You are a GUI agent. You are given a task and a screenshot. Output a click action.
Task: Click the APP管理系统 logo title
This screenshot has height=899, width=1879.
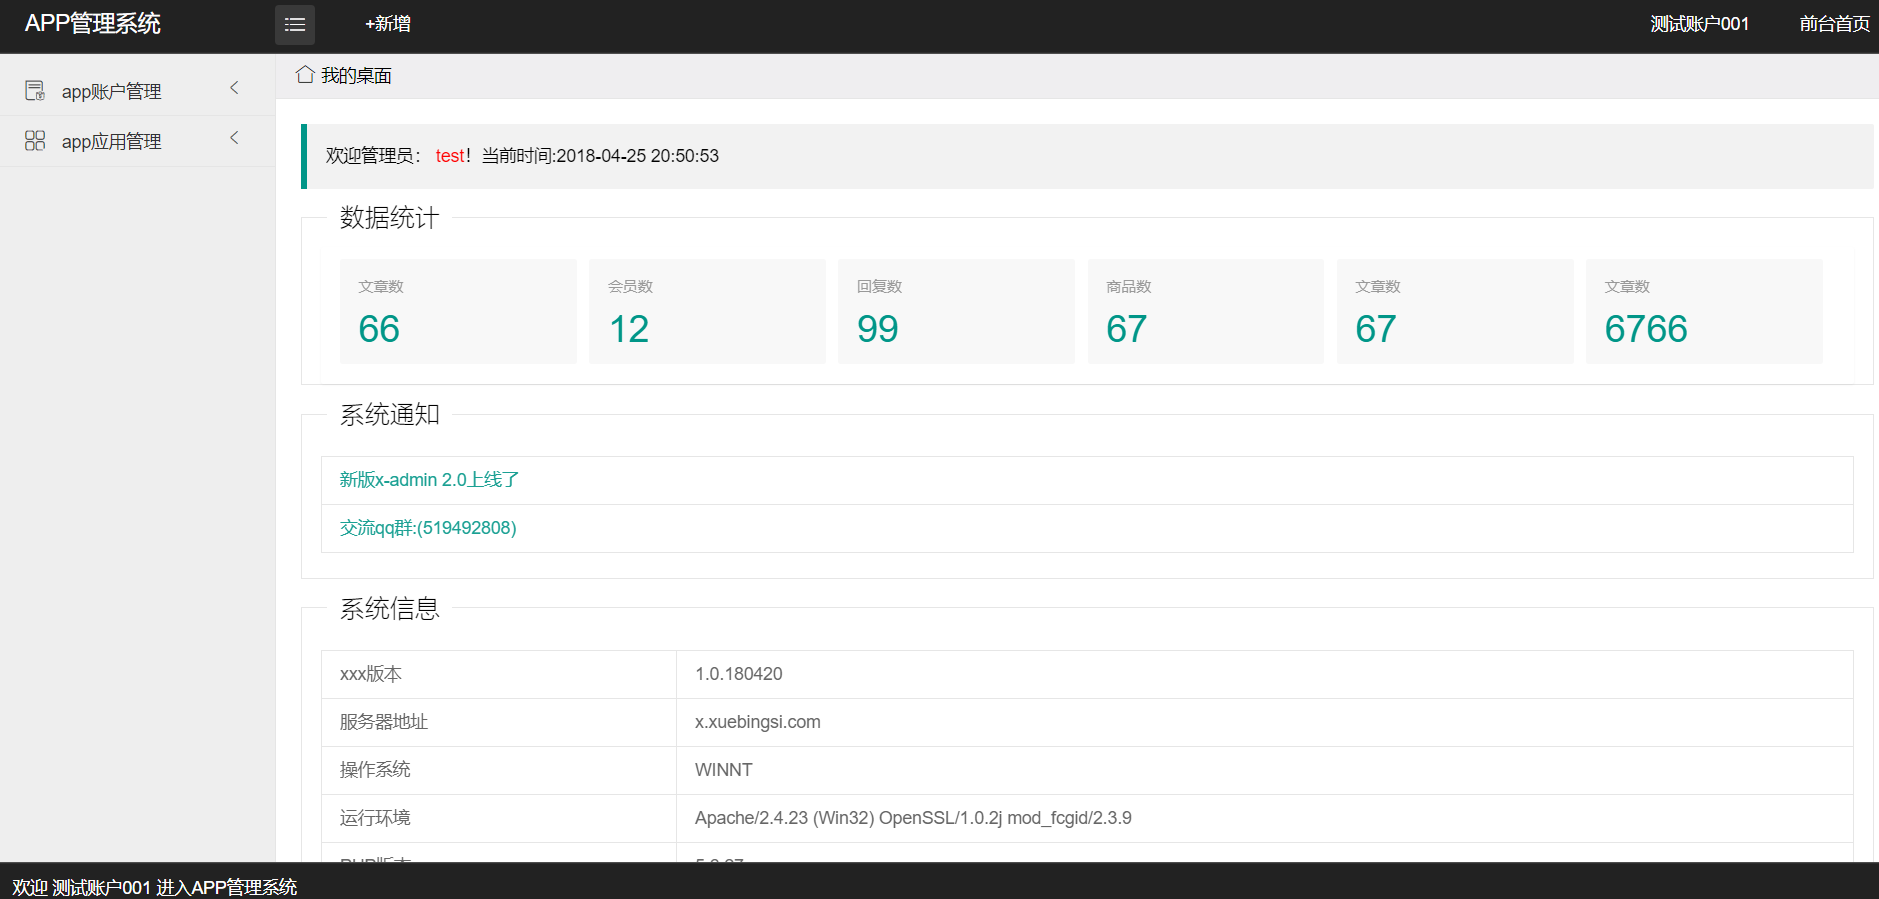click(x=92, y=24)
